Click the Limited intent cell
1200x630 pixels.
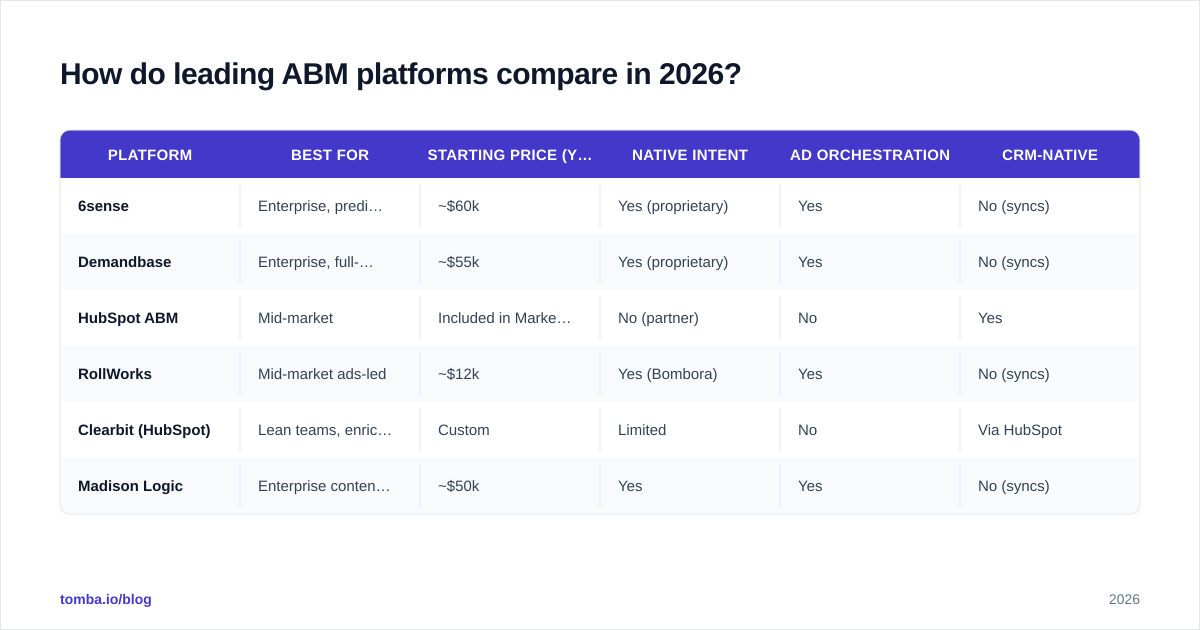[x=690, y=430]
